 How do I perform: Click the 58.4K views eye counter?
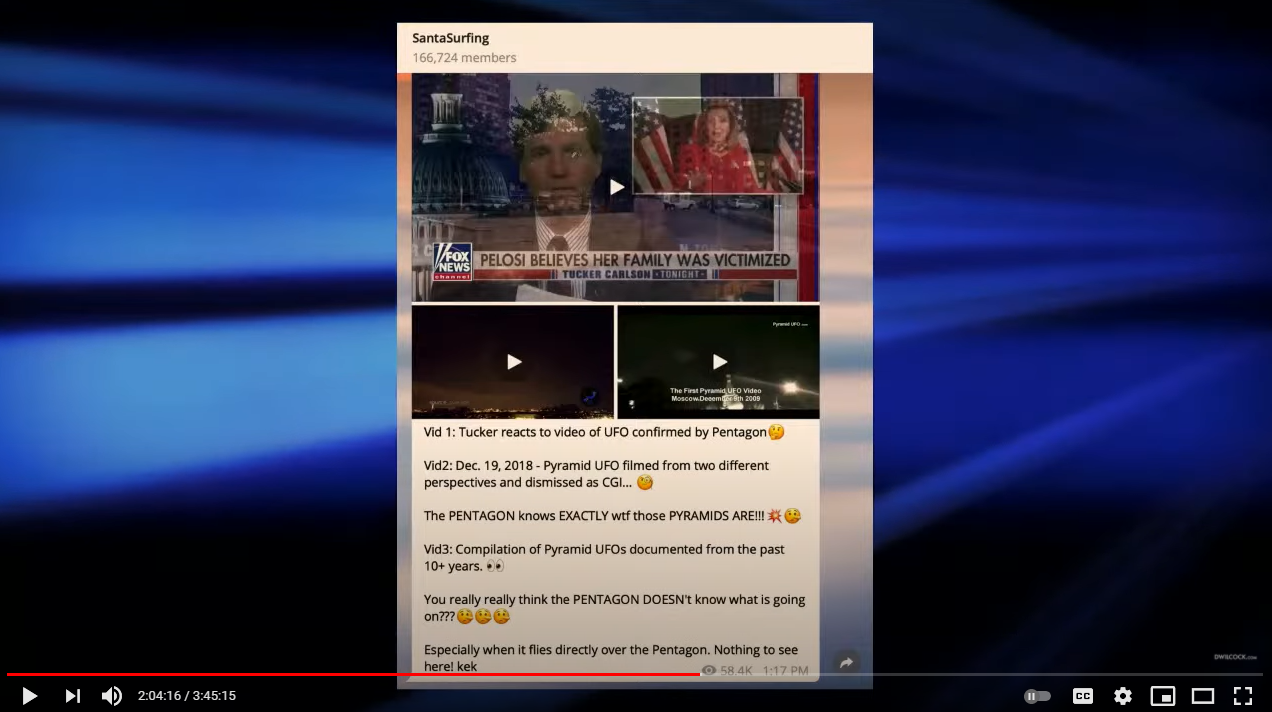[727, 671]
